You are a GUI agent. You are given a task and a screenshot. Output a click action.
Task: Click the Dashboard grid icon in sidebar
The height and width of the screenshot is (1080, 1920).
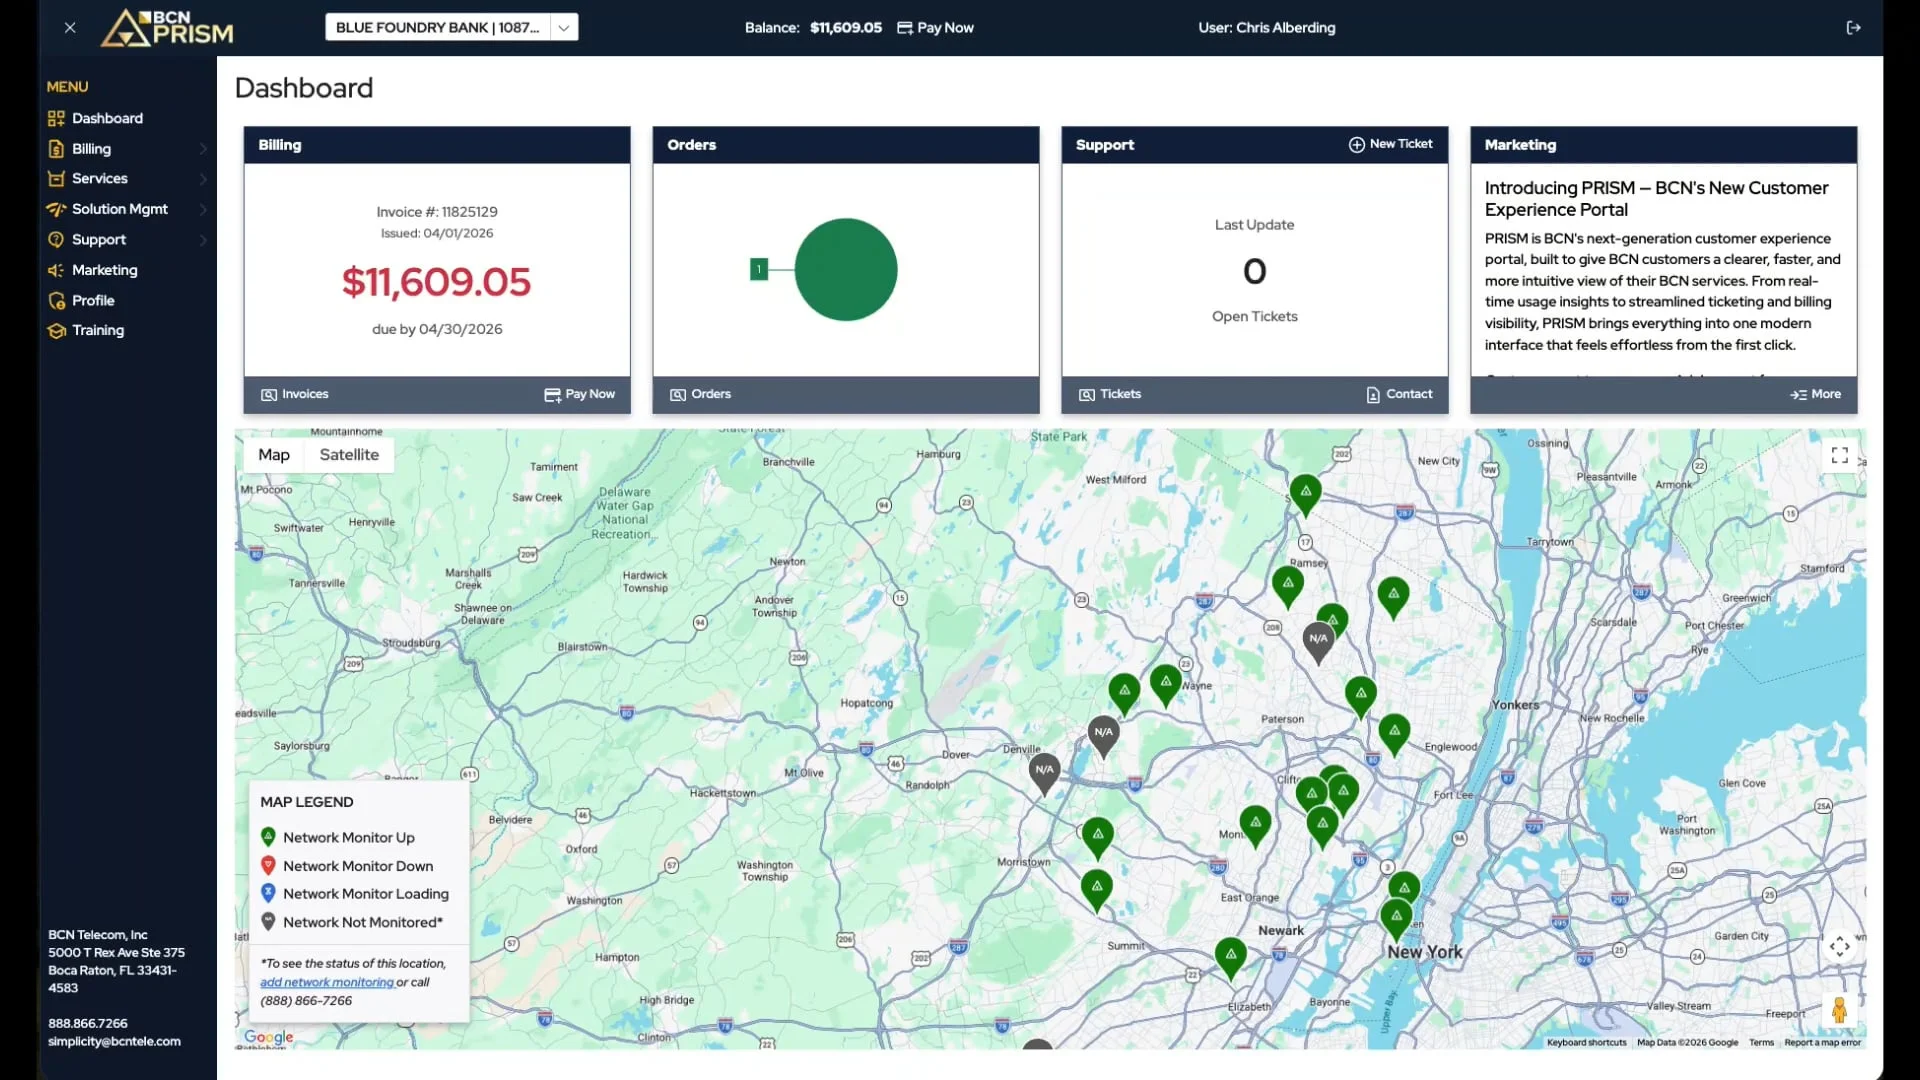coord(56,118)
